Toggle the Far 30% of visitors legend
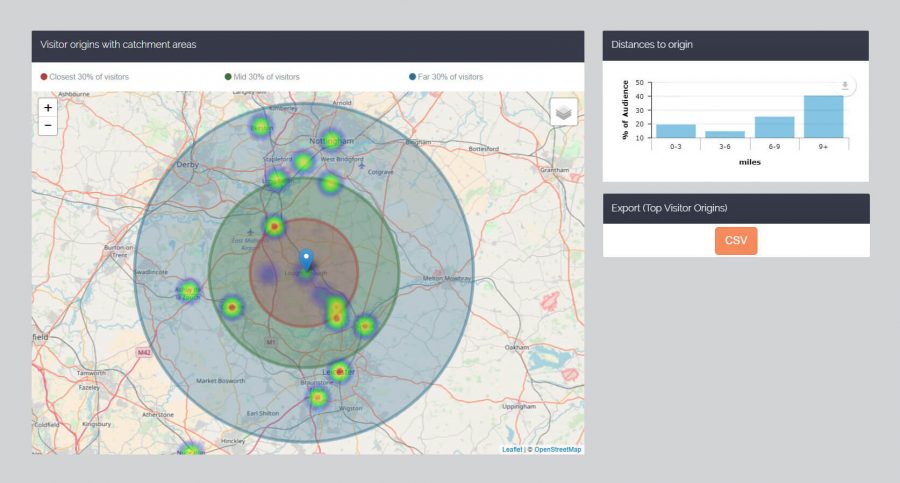Viewport: 900px width, 483px height. (450, 77)
